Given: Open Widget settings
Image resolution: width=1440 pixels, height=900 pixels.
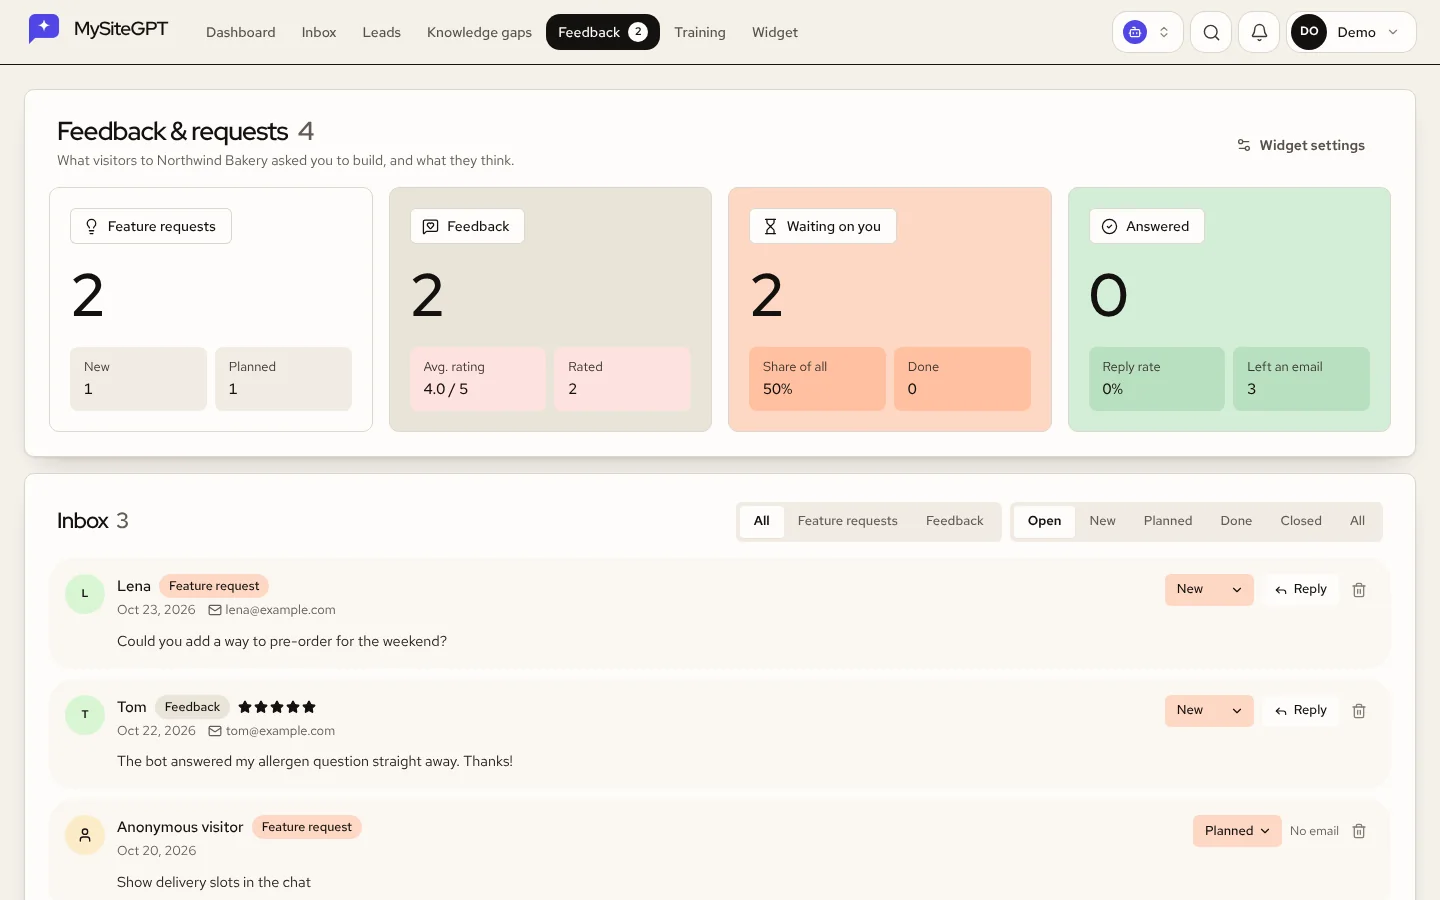Looking at the screenshot, I should 1301,145.
